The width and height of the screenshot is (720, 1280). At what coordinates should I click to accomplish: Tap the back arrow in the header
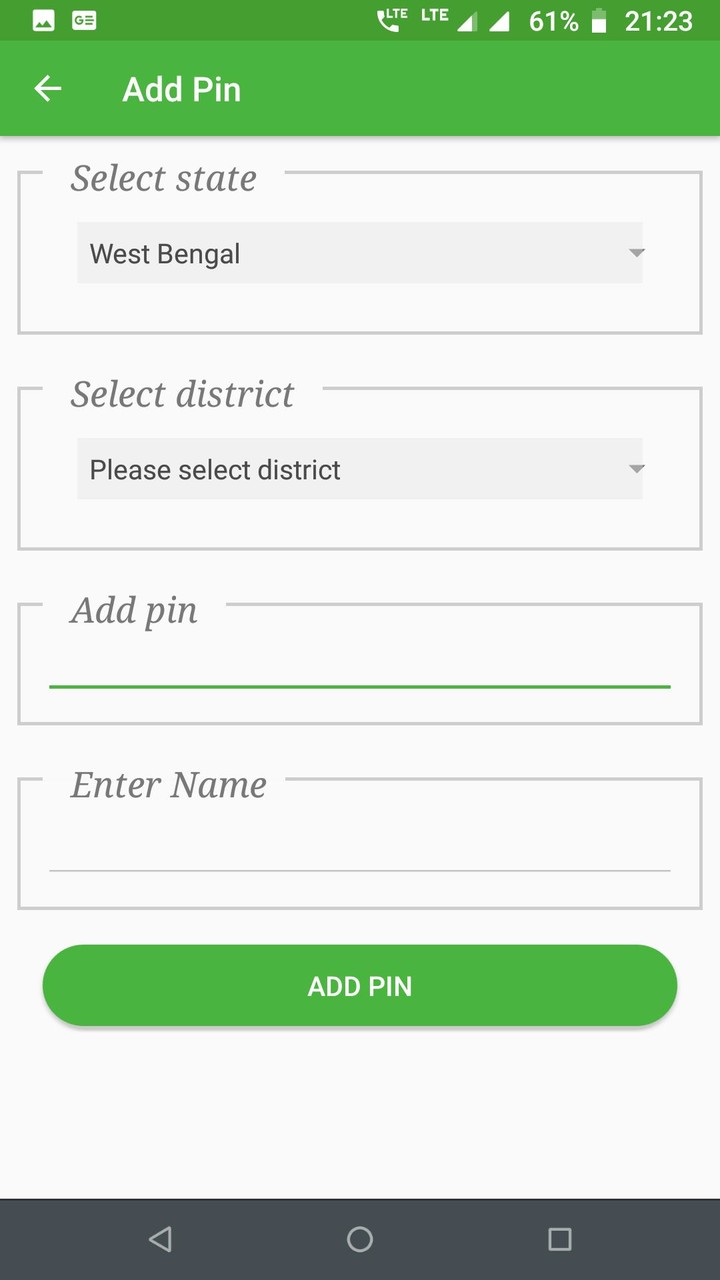click(x=48, y=89)
